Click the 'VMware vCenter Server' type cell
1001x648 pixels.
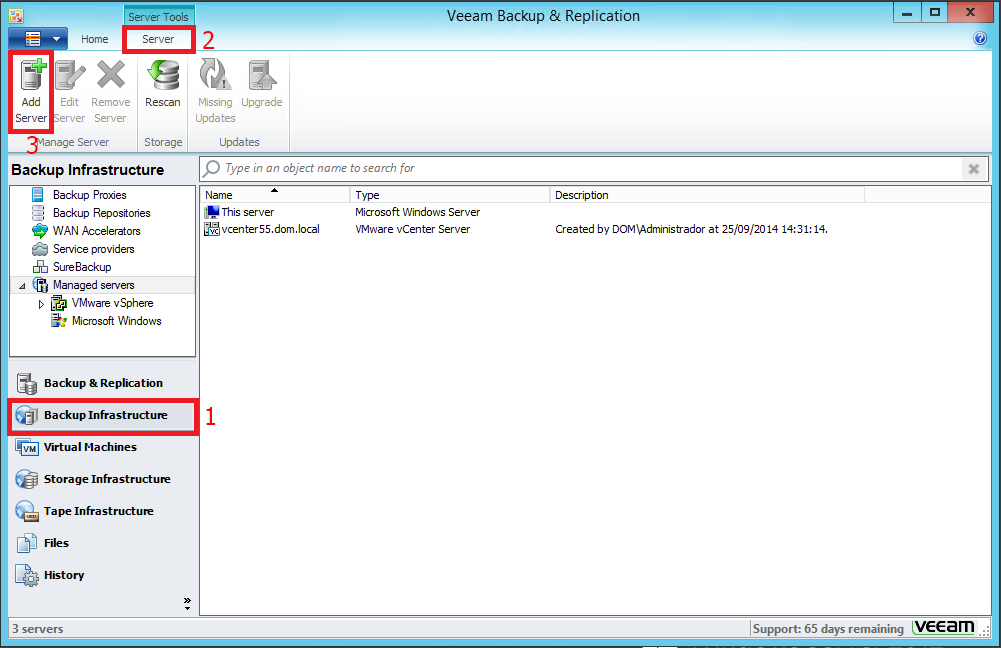pyautogui.click(x=412, y=229)
